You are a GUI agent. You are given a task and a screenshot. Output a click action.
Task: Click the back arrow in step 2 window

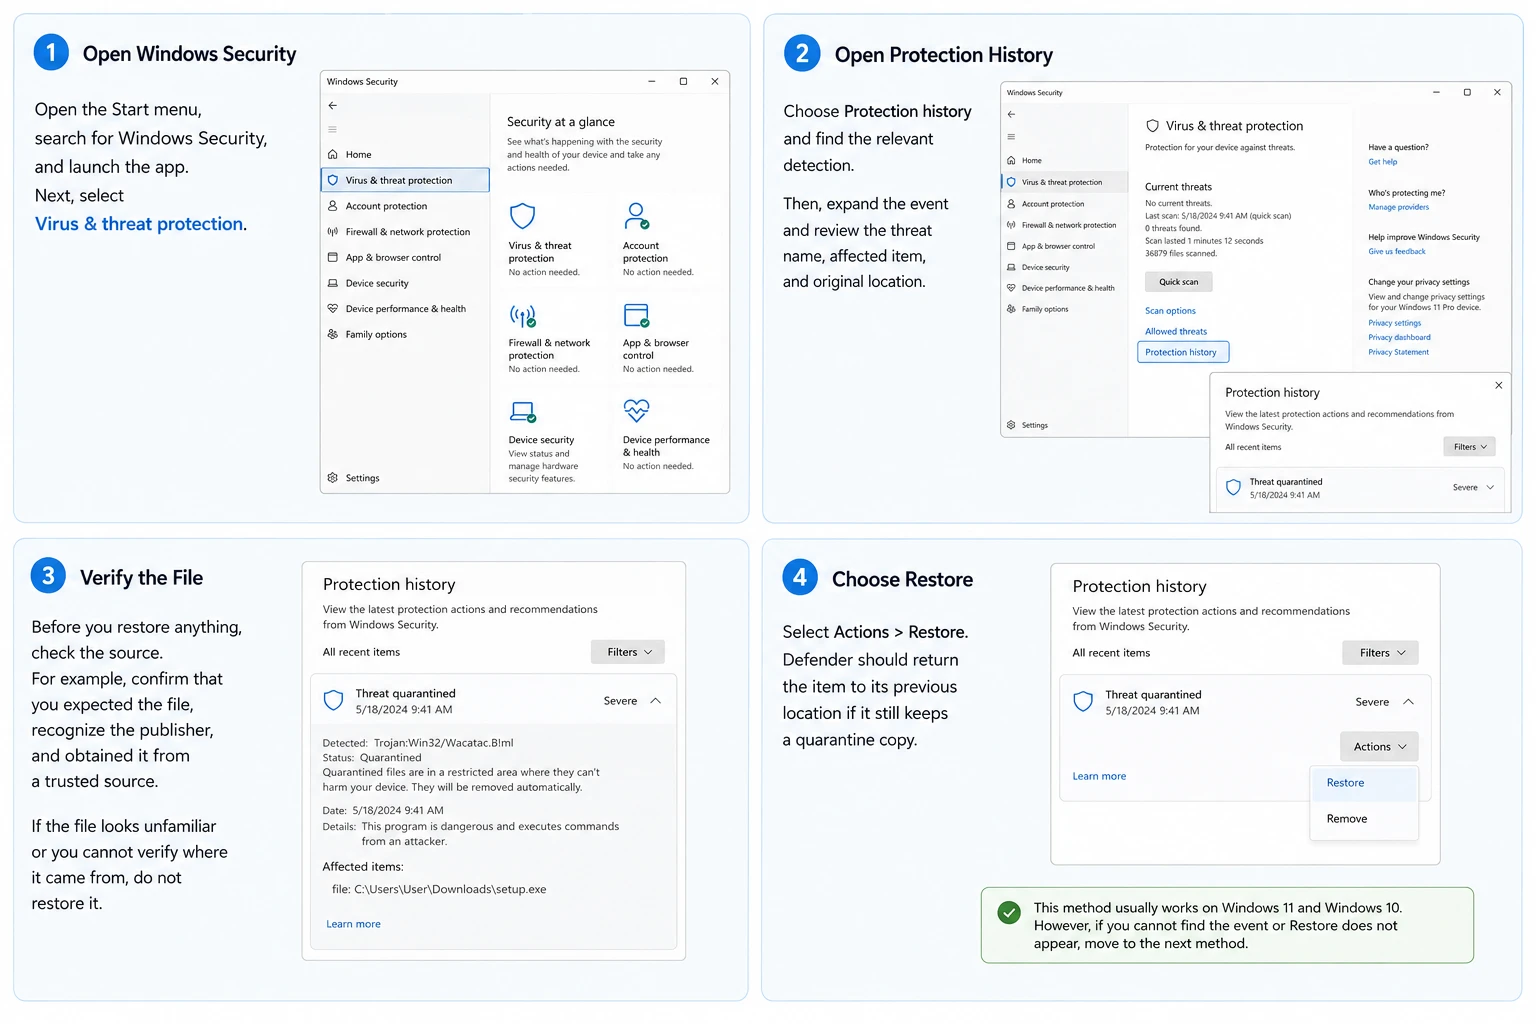click(1011, 114)
